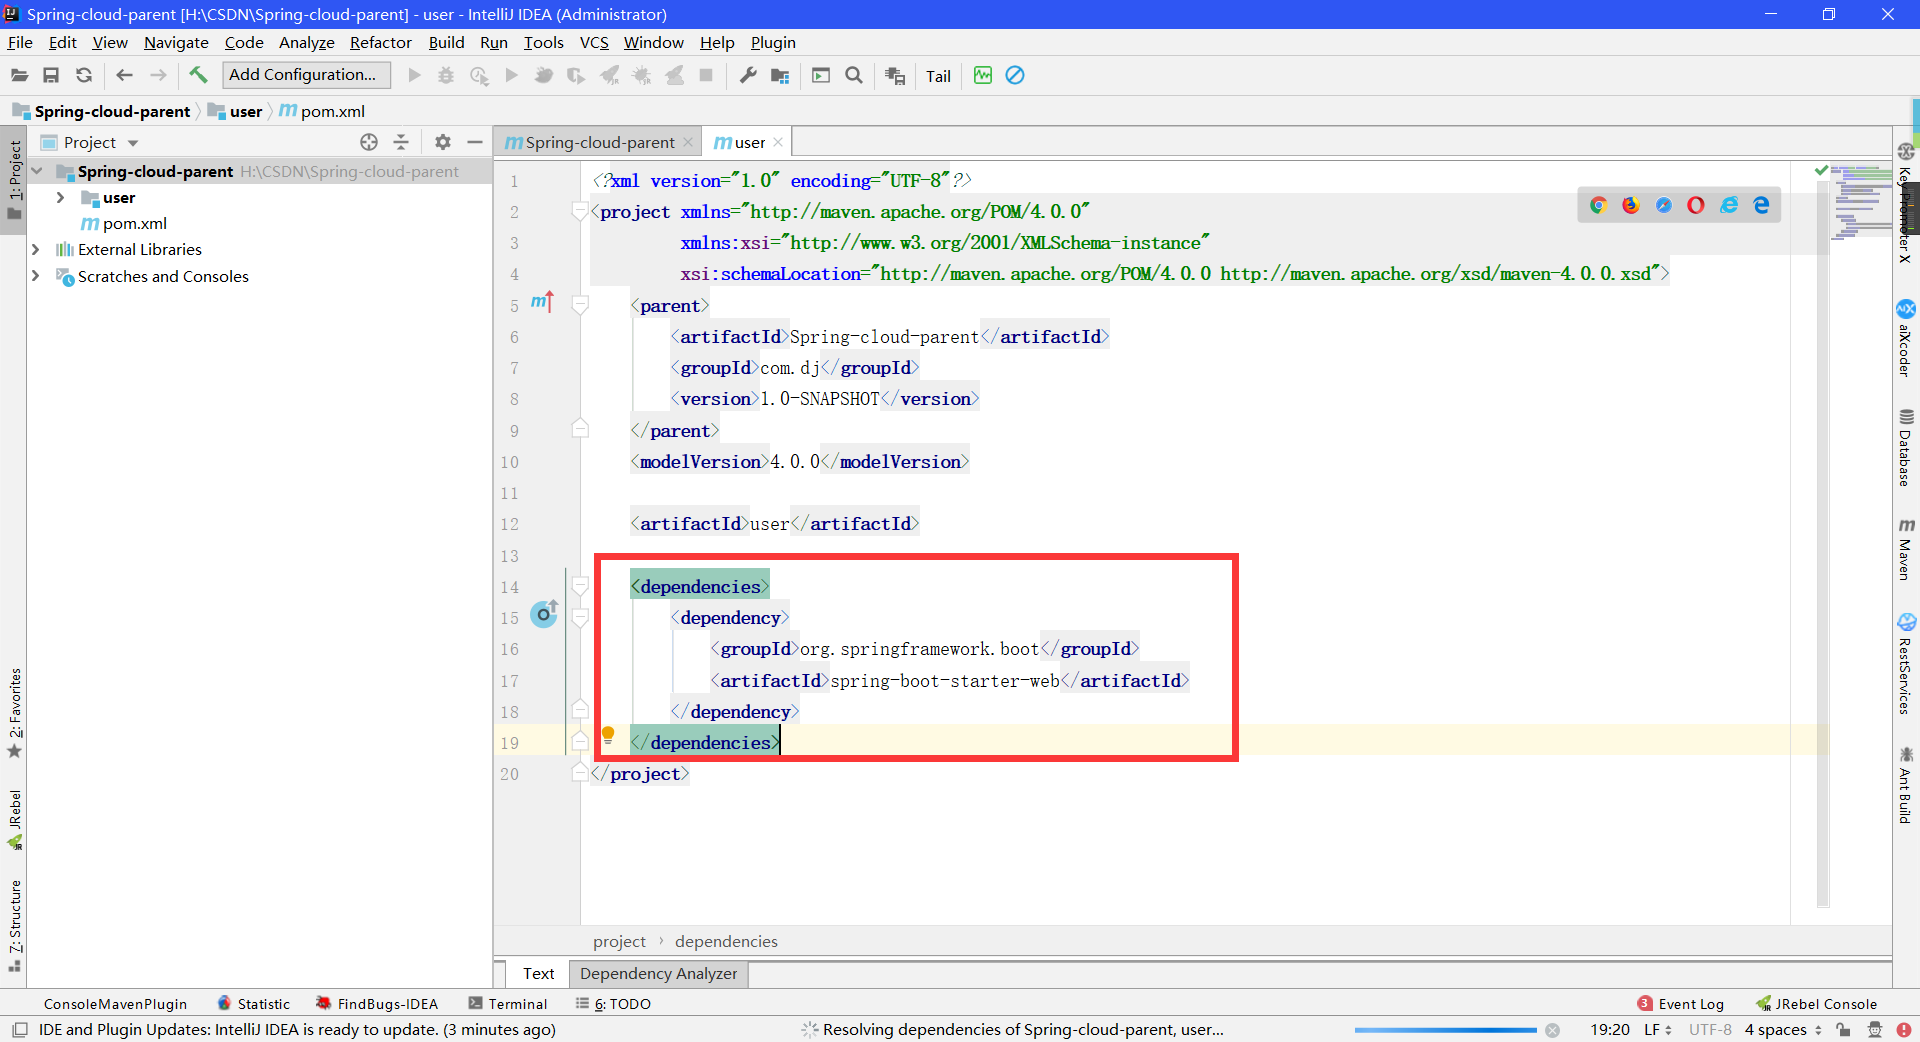Image resolution: width=1920 pixels, height=1042 pixels.
Task: Click the Maven parent gutter icon on line 5
Action: (x=542, y=301)
